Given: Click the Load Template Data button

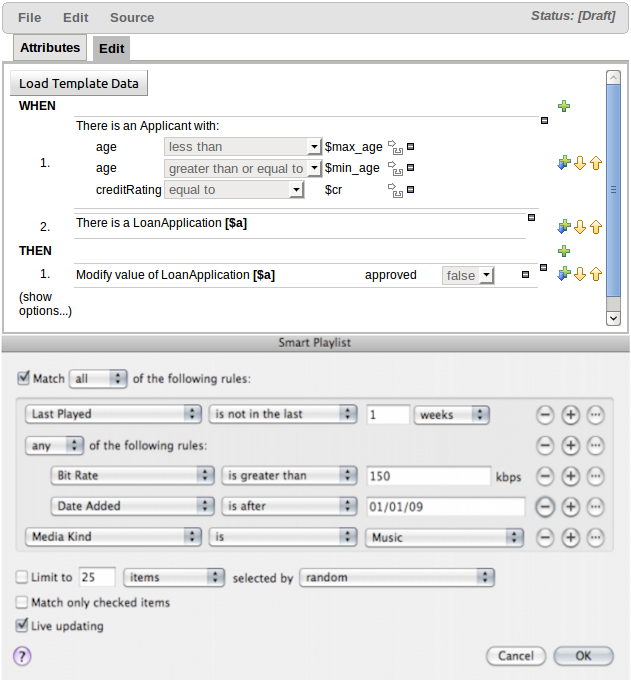Looking at the screenshot, I should point(79,83).
